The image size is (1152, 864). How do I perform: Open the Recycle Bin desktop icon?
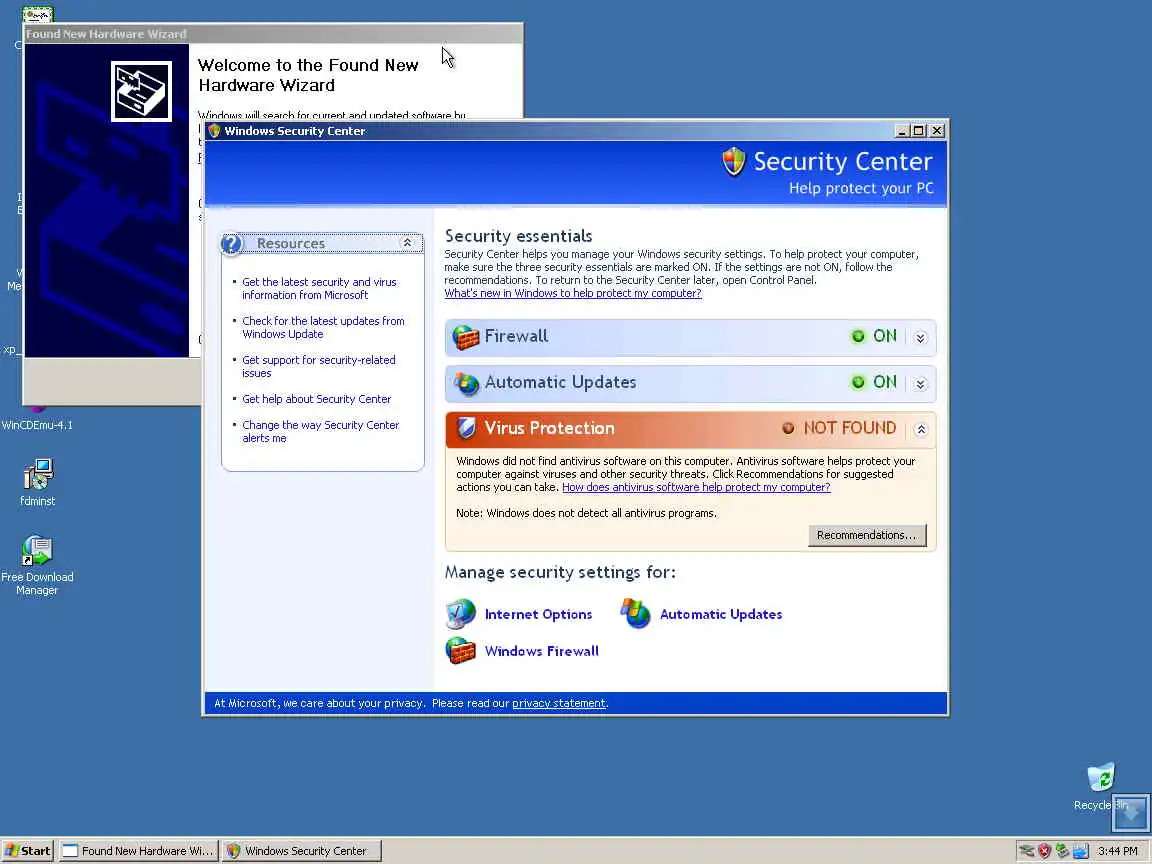tap(1101, 777)
